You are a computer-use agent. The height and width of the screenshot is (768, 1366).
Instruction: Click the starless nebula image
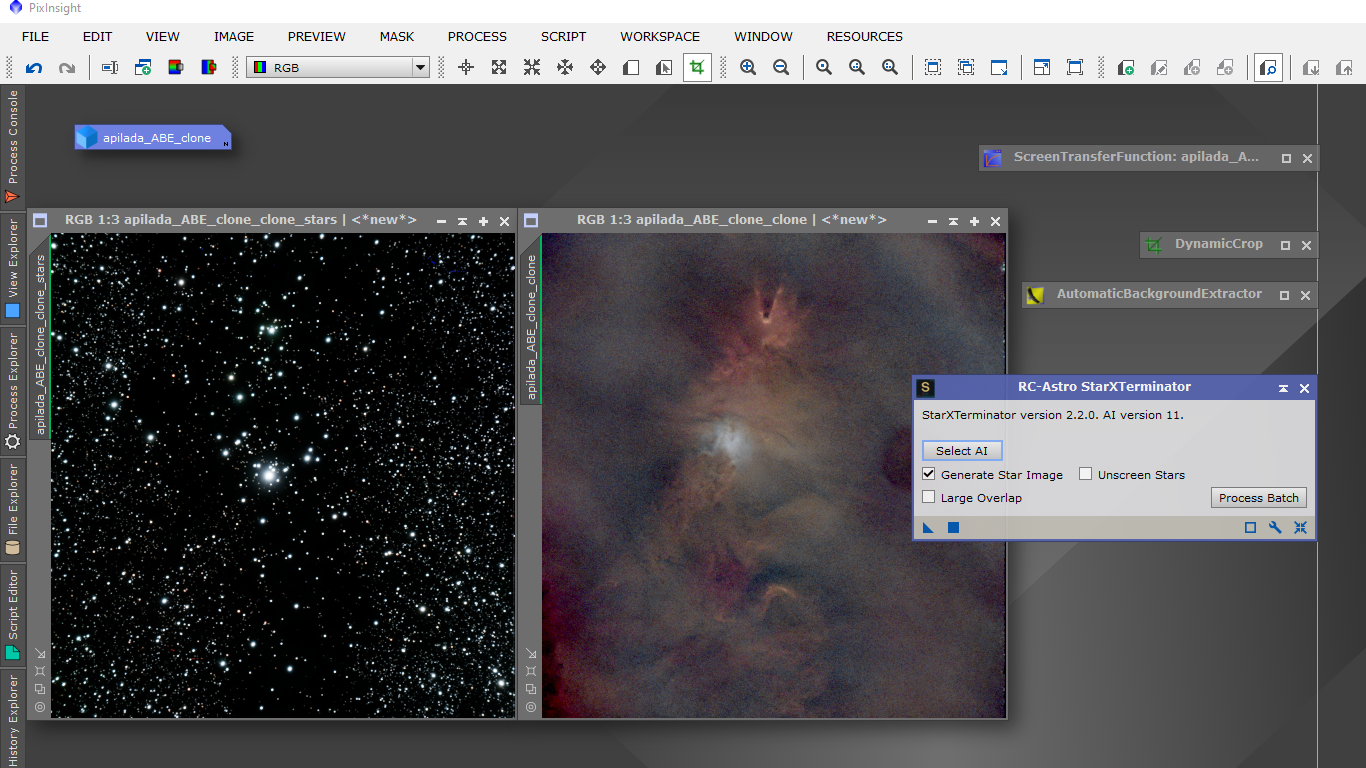773,476
